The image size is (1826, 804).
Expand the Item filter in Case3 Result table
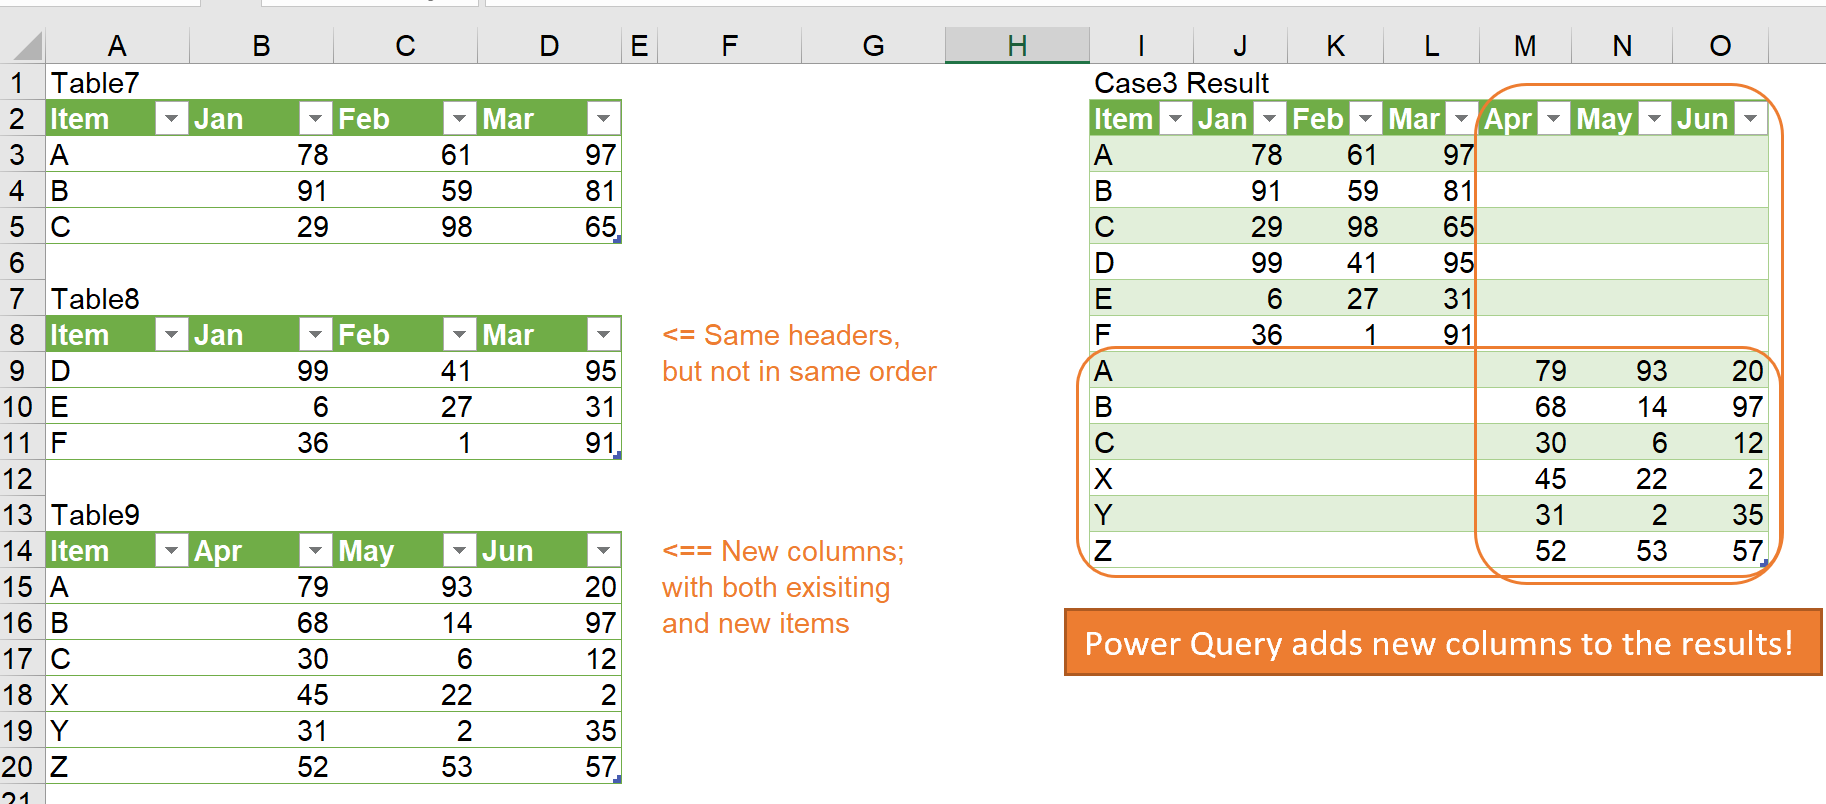(1175, 119)
